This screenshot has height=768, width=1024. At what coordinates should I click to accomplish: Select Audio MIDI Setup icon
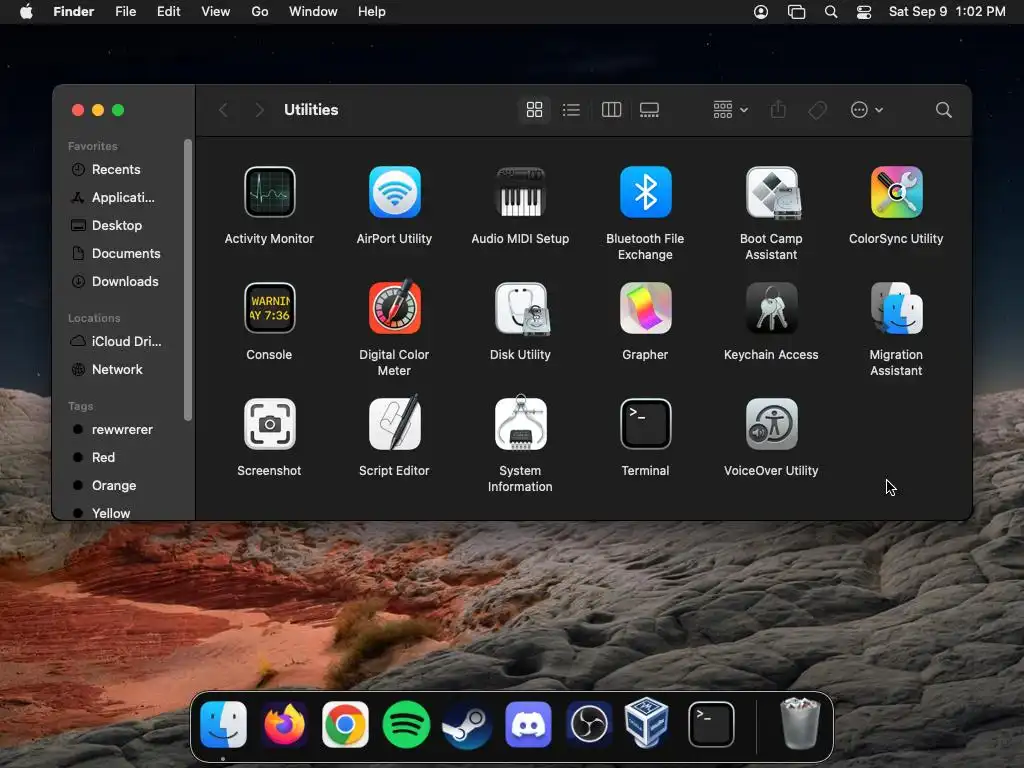click(520, 192)
